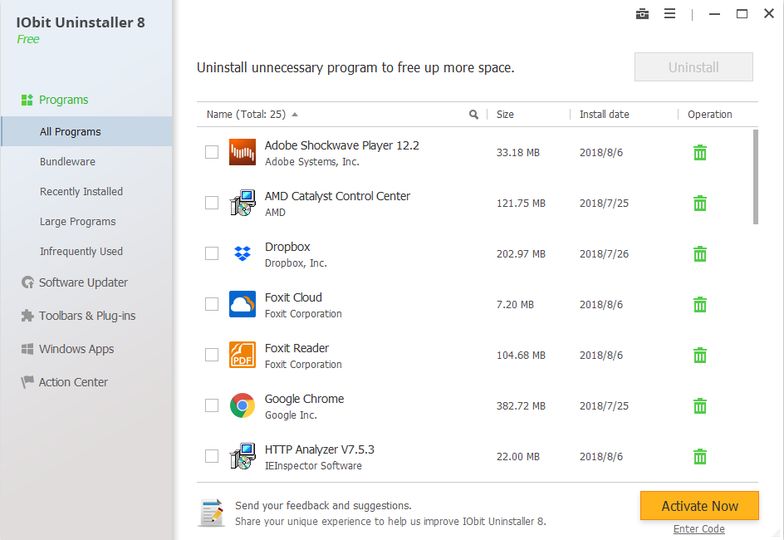The image size is (784, 540).
Task: Open the toolbox briefcase icon in title bar
Action: tap(642, 14)
